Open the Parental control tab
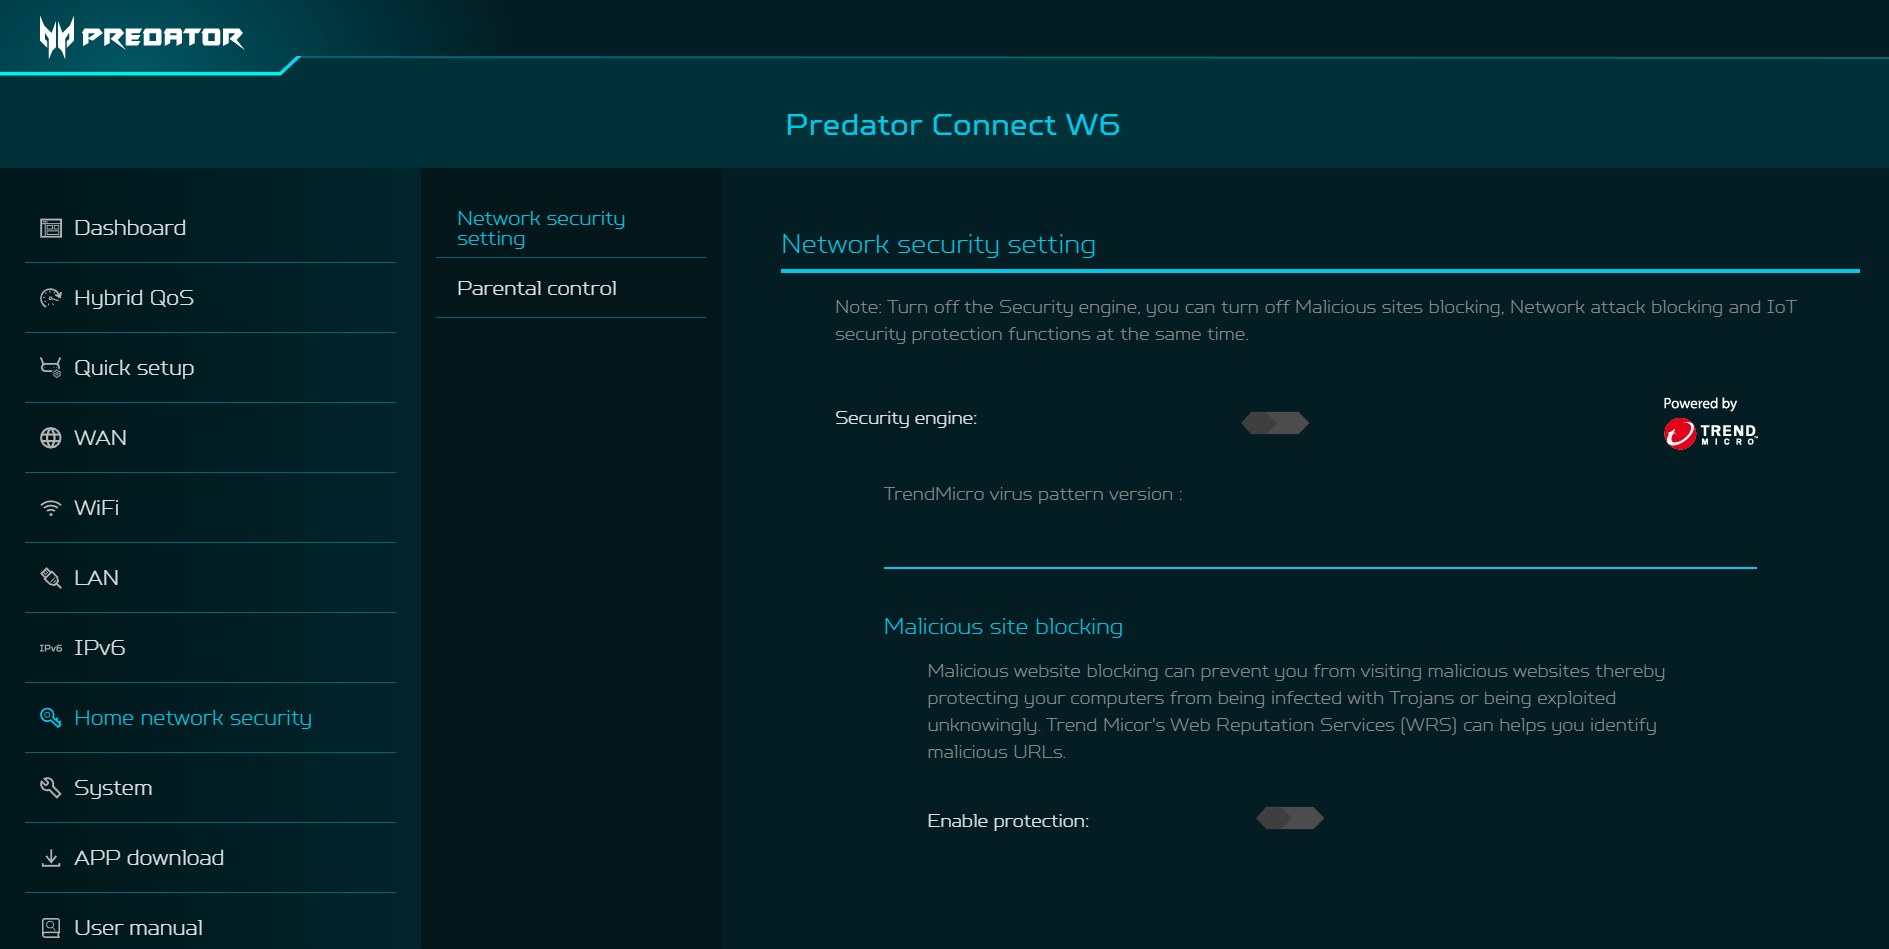This screenshot has height=949, width=1889. pyautogui.click(x=536, y=288)
